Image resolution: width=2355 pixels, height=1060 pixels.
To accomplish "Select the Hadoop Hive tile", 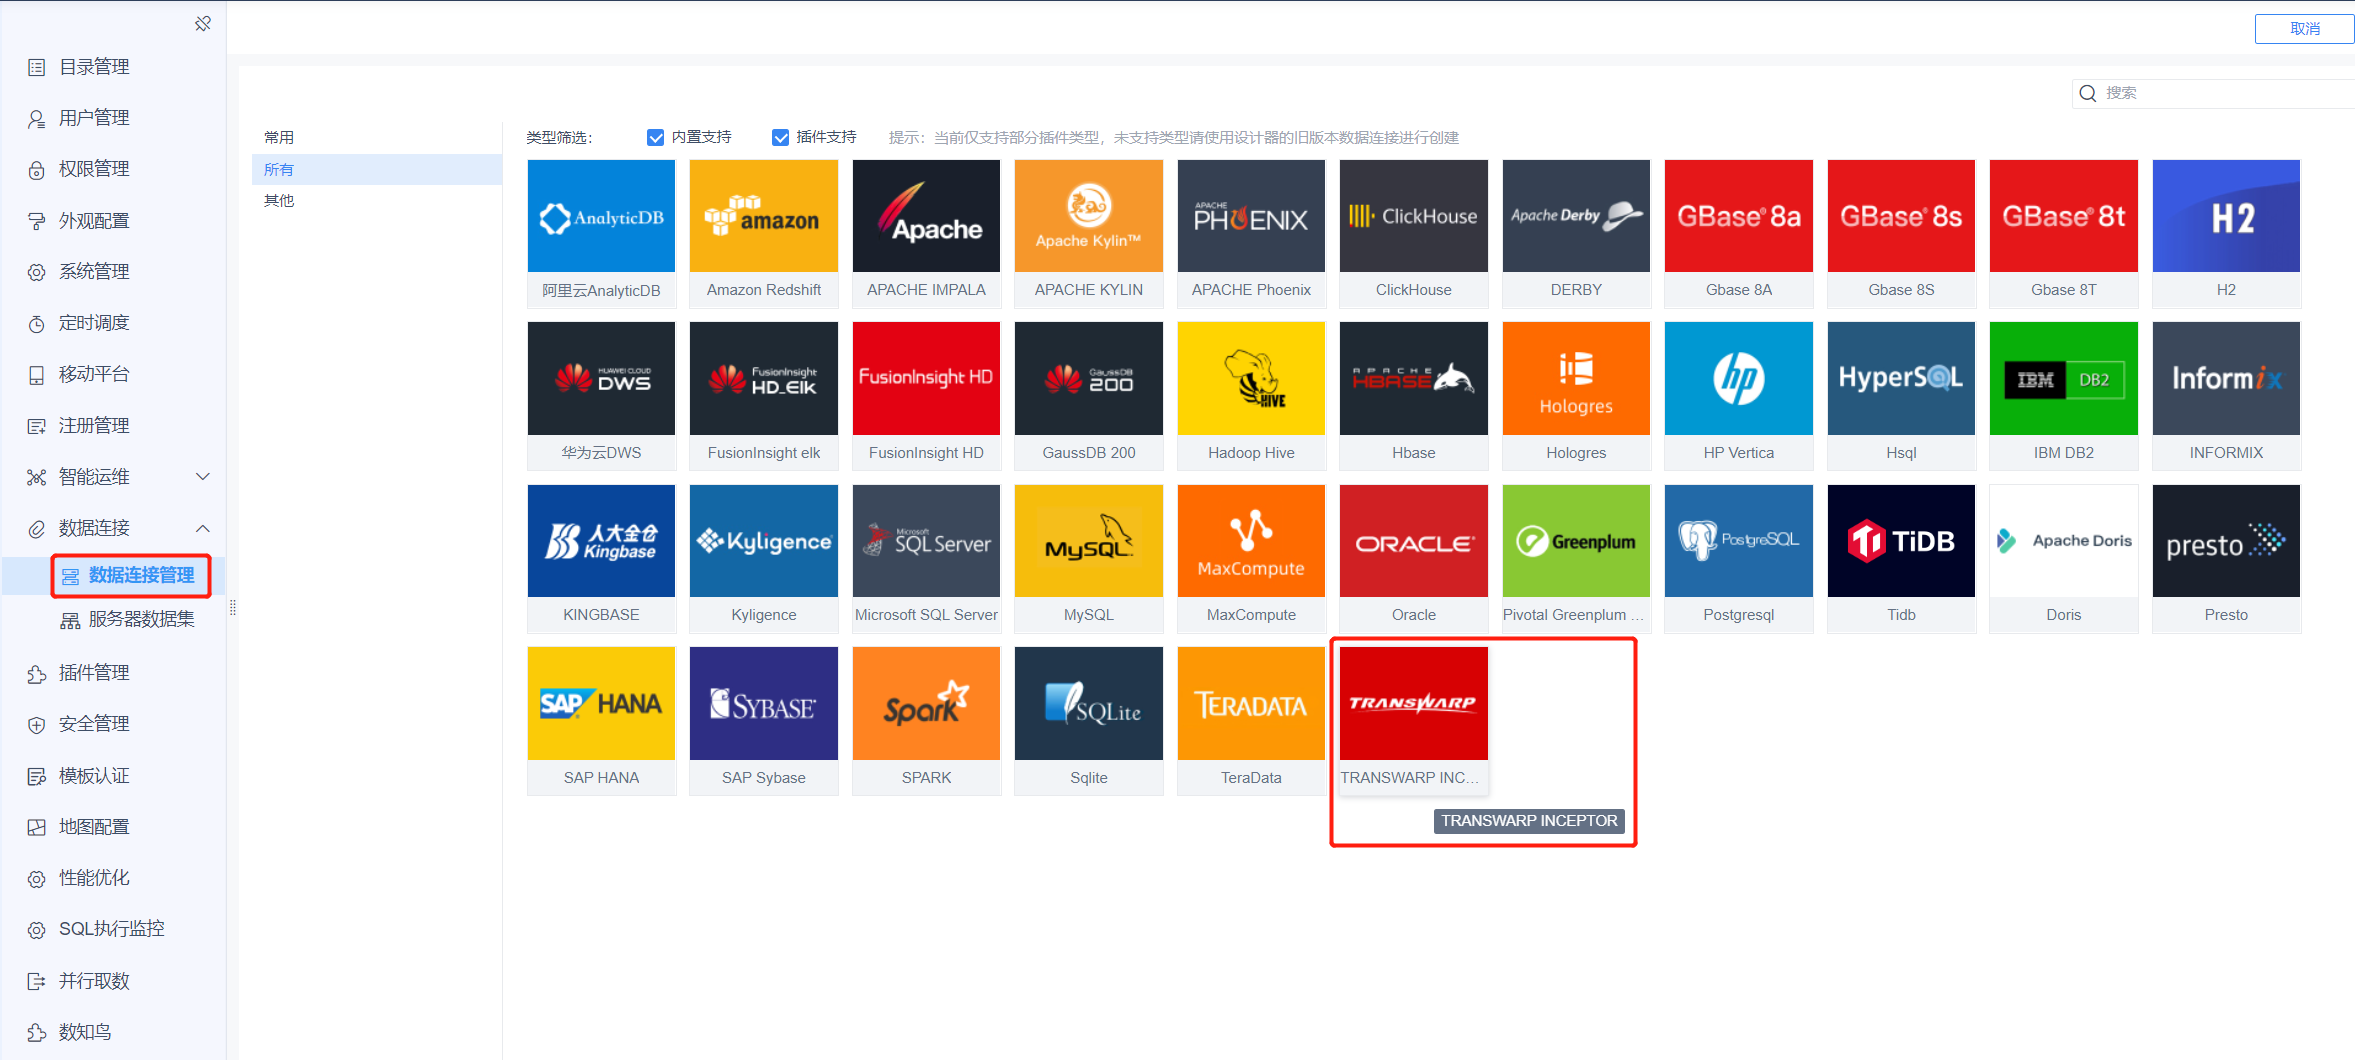I will 1251,396.
